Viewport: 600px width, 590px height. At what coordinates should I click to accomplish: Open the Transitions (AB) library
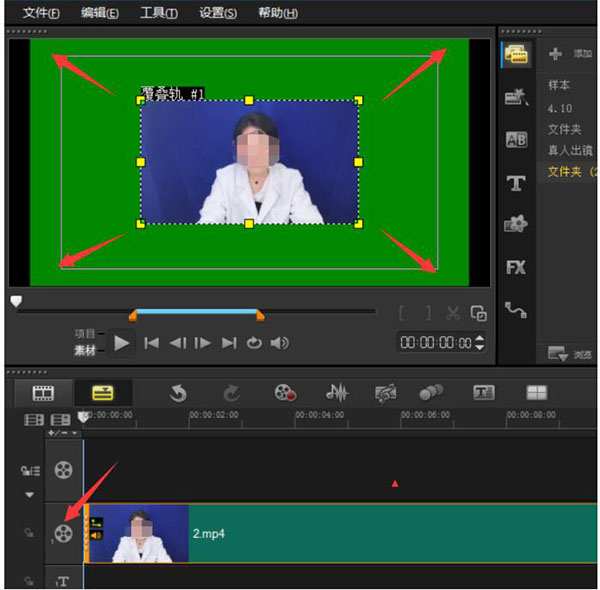(516, 140)
